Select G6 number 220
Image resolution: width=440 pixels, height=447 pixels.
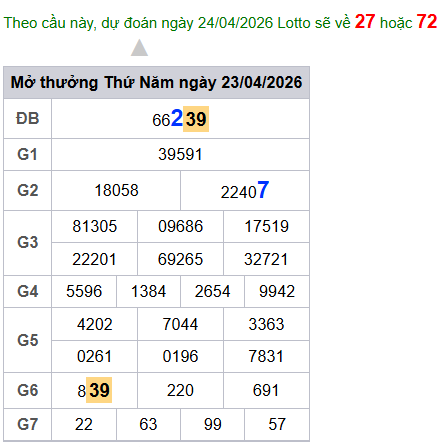coord(180,390)
